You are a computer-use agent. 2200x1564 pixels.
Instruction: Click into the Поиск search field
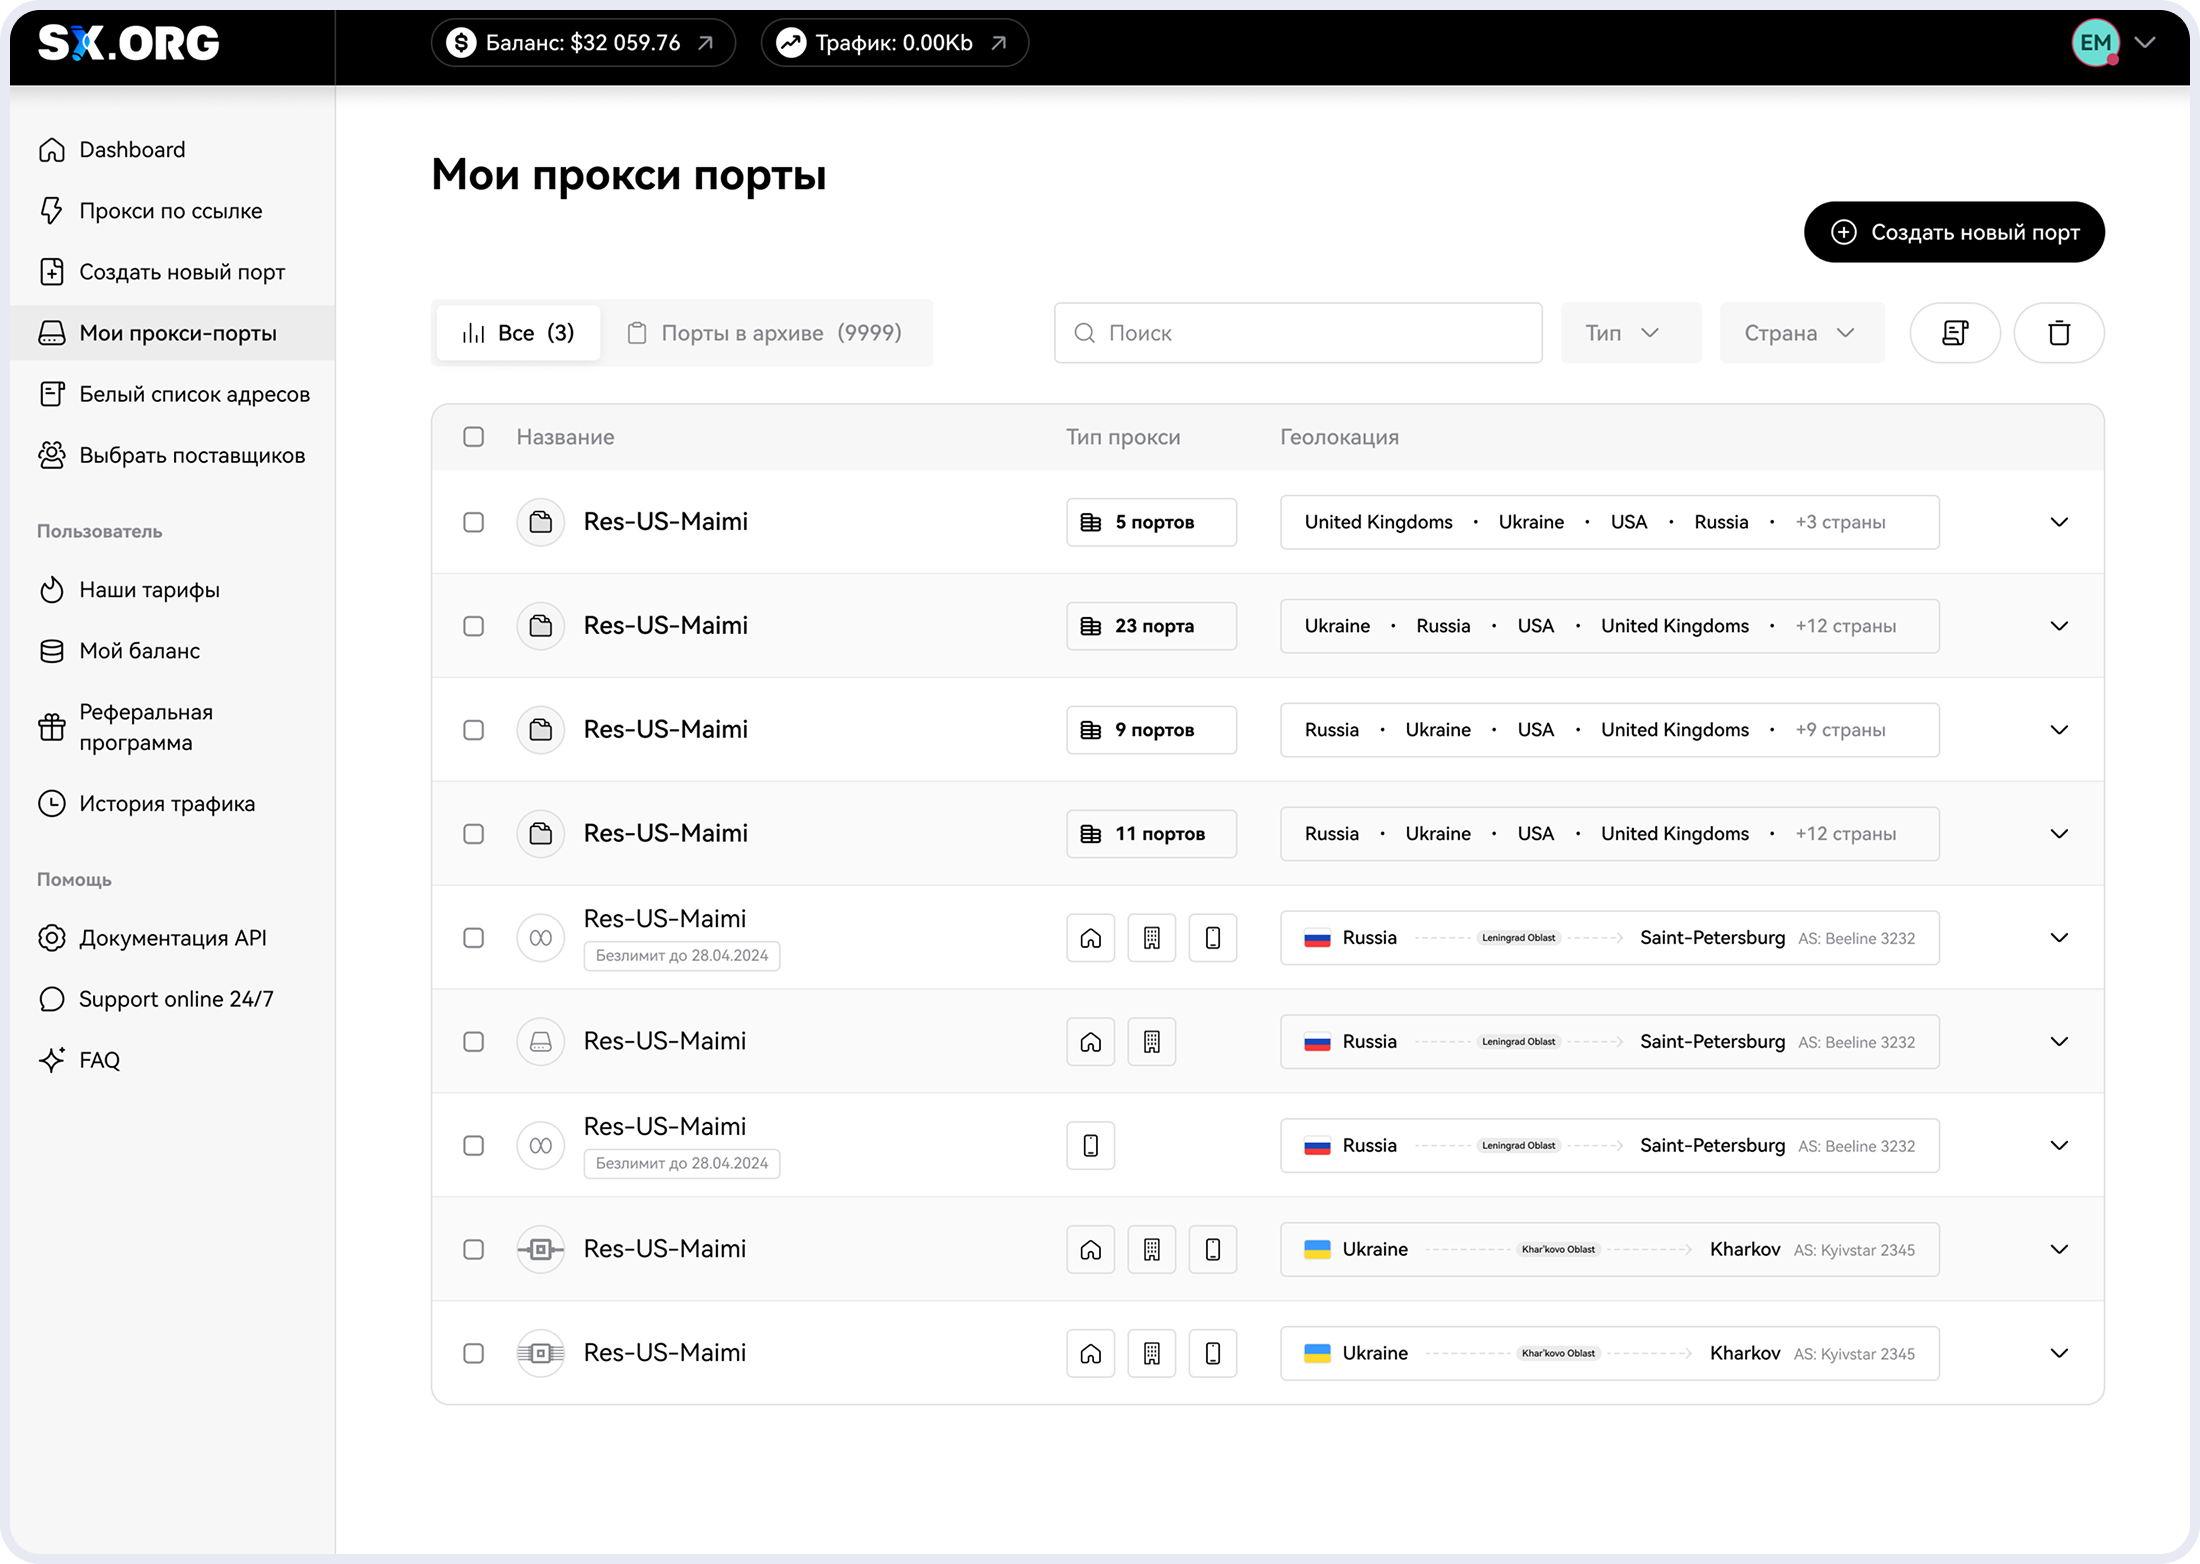point(1297,333)
